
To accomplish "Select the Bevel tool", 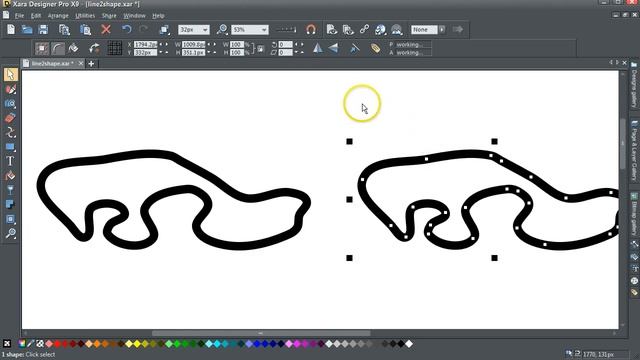I will (10, 219).
